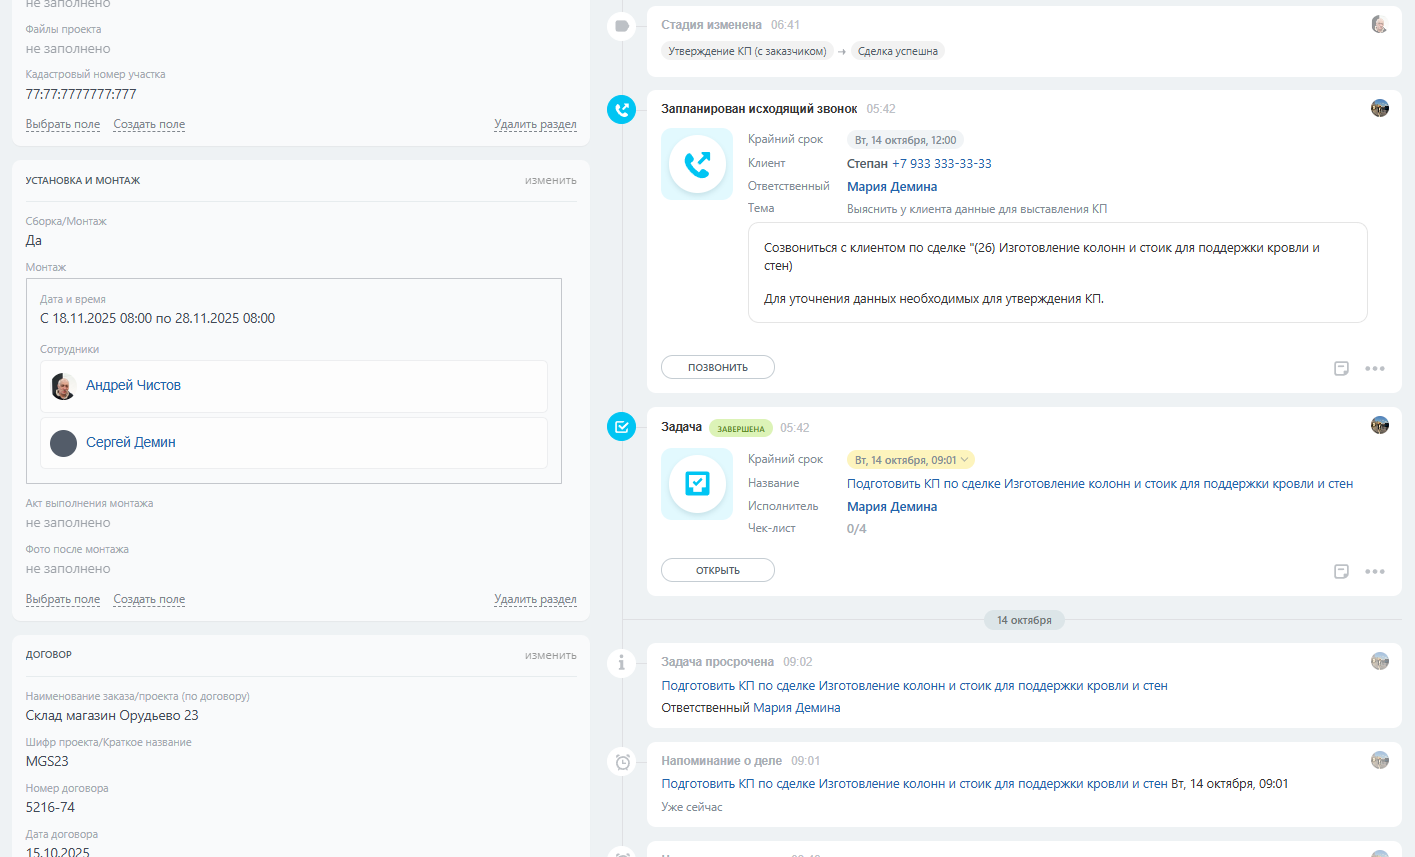Click the alarm clock icon beside Напоминание о деле
Image resolution: width=1415 pixels, height=857 pixels.
(x=622, y=762)
